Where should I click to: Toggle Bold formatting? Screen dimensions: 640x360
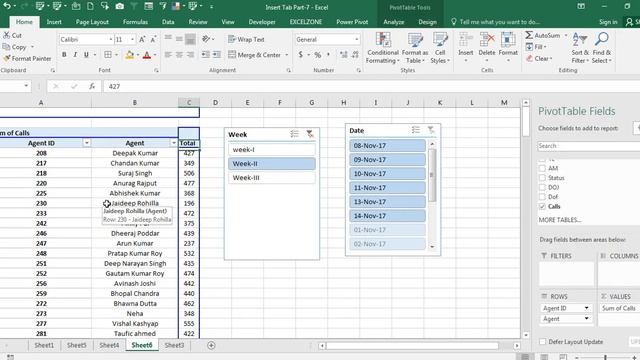click(x=64, y=55)
